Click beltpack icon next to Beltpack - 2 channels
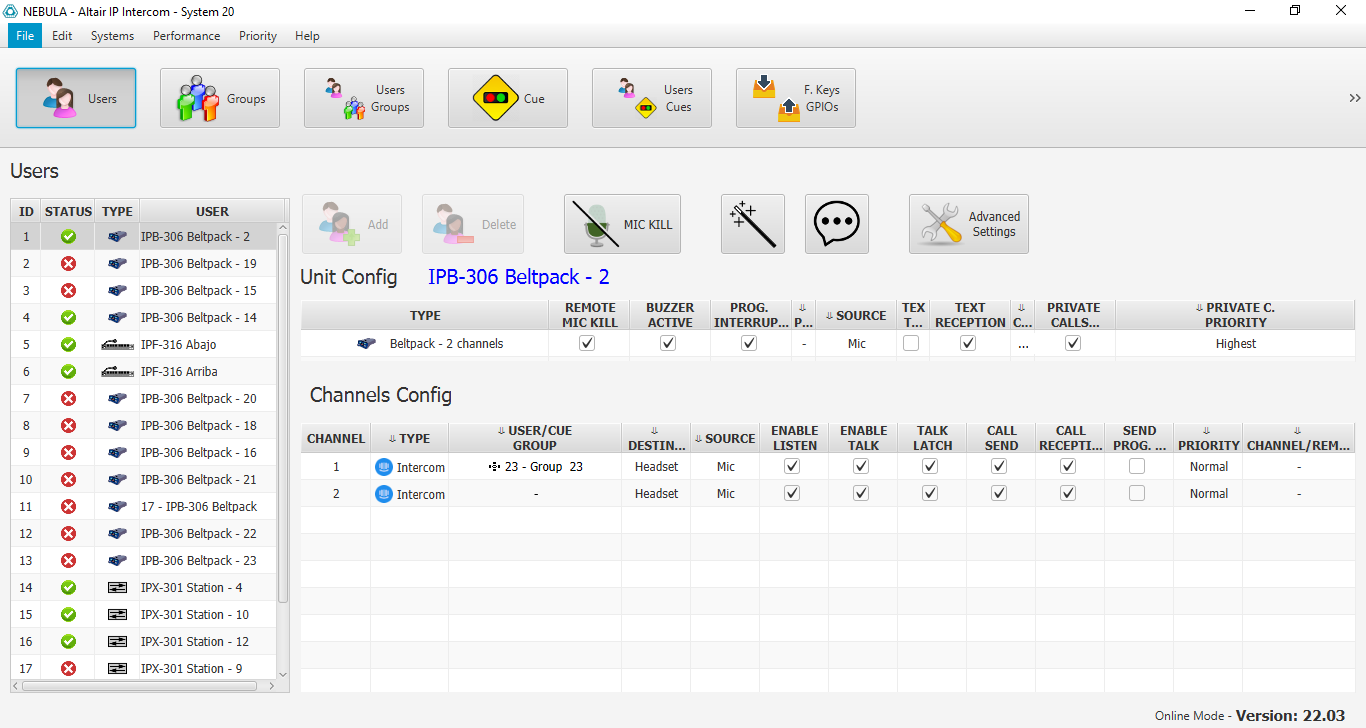1366x728 pixels. 367,344
